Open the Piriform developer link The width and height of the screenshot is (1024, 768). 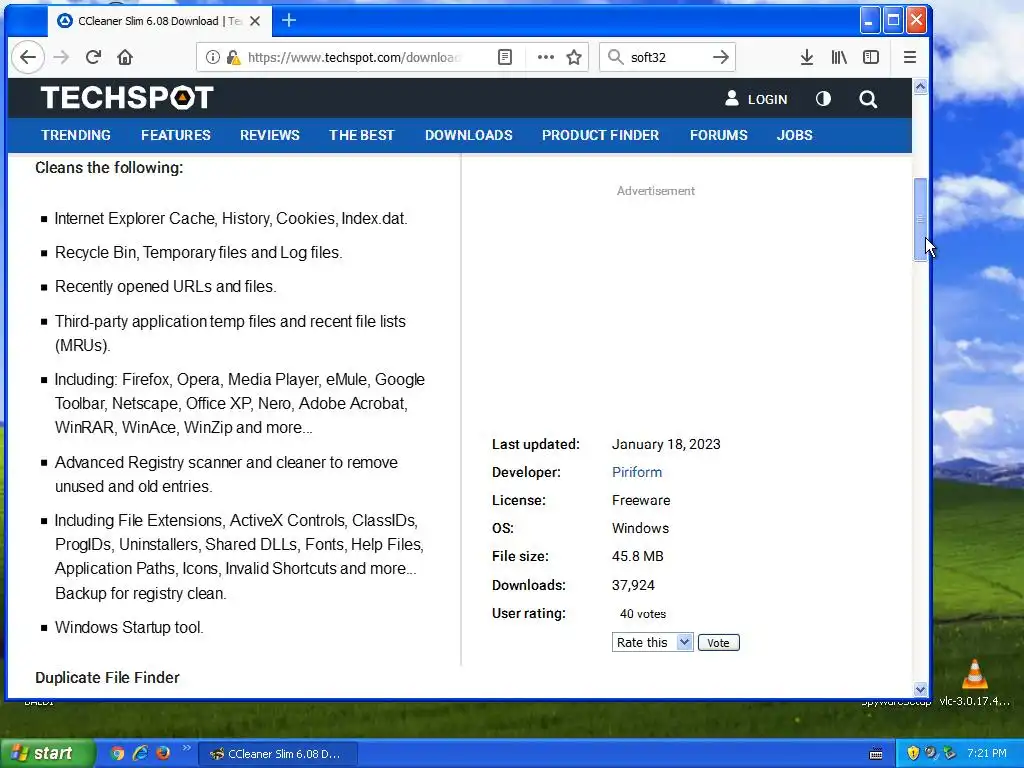click(637, 472)
